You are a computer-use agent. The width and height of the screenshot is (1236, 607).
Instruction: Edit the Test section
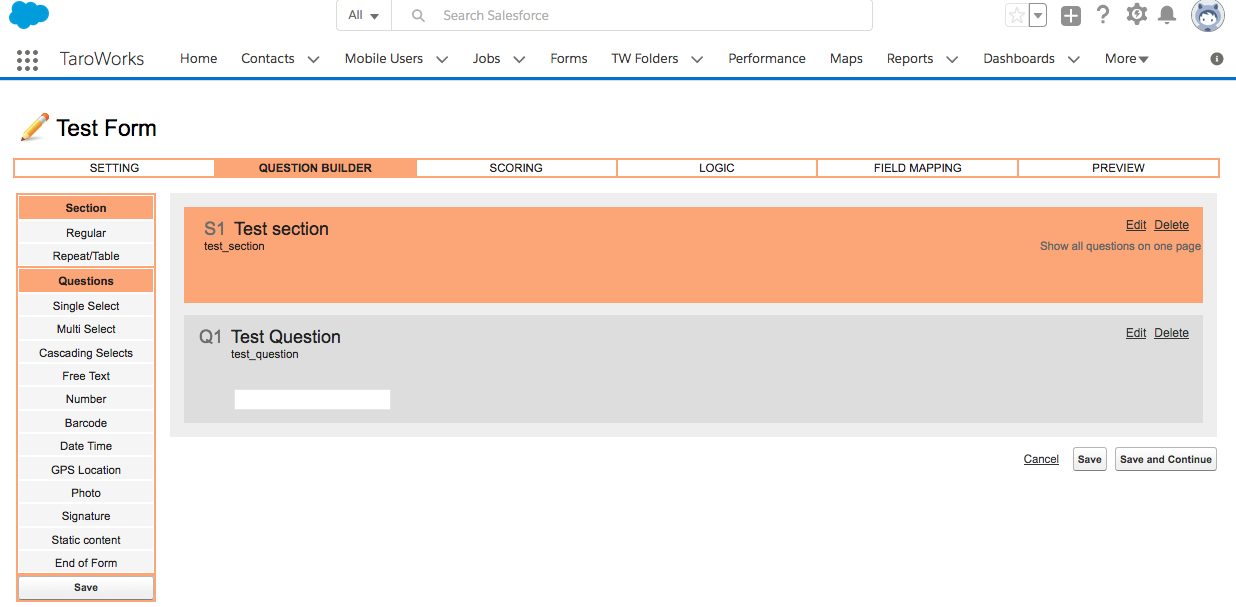pos(1136,225)
